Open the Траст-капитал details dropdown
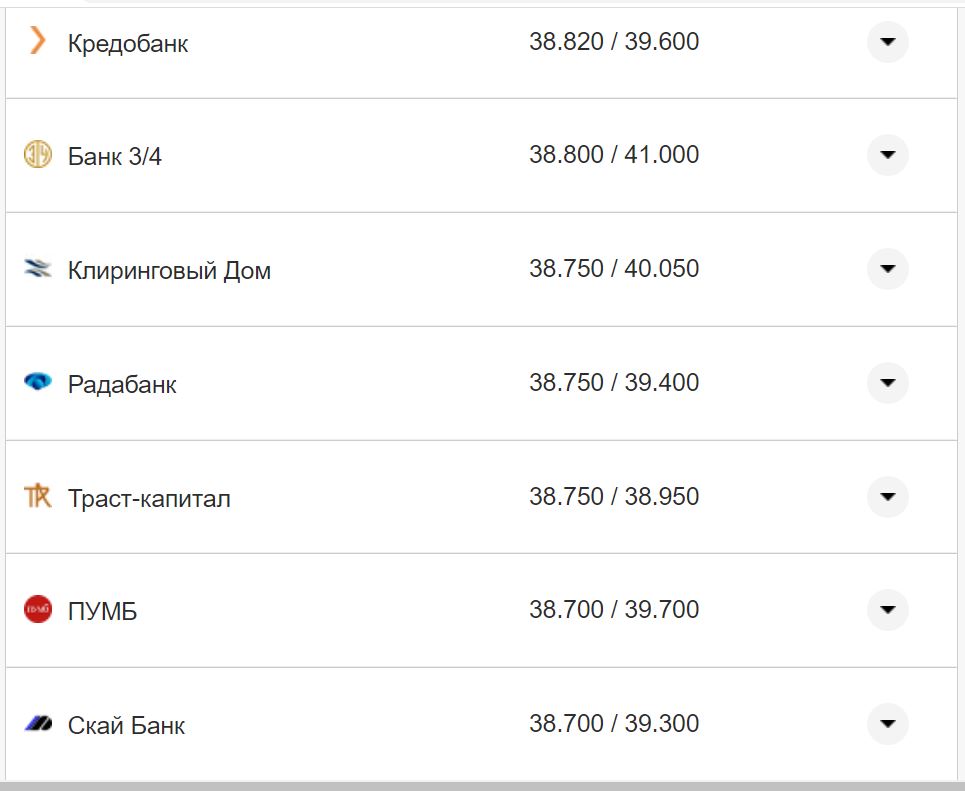Image resolution: width=965 pixels, height=791 pixels. pyautogui.click(x=887, y=496)
